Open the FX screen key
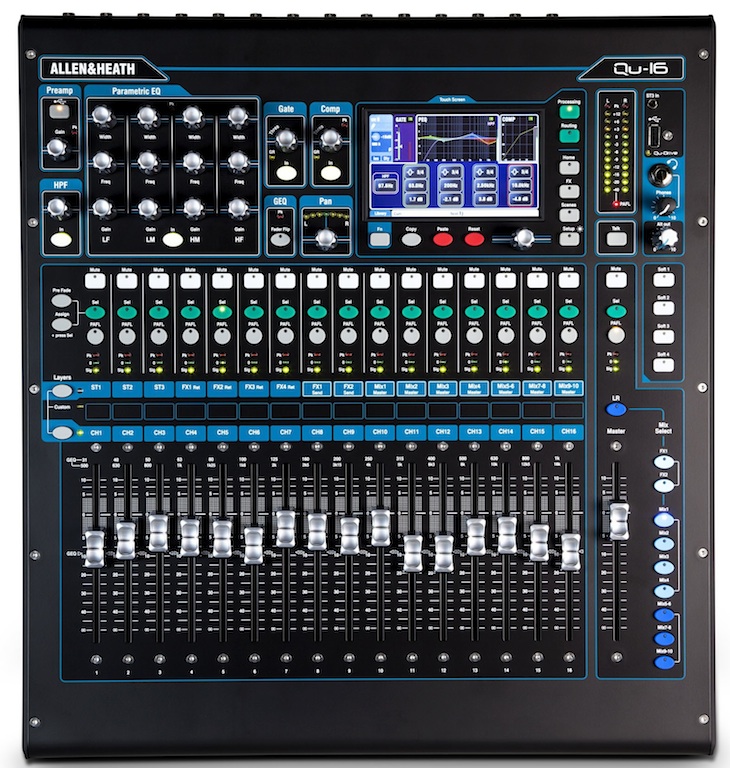Image resolution: width=730 pixels, height=768 pixels. coord(569,192)
